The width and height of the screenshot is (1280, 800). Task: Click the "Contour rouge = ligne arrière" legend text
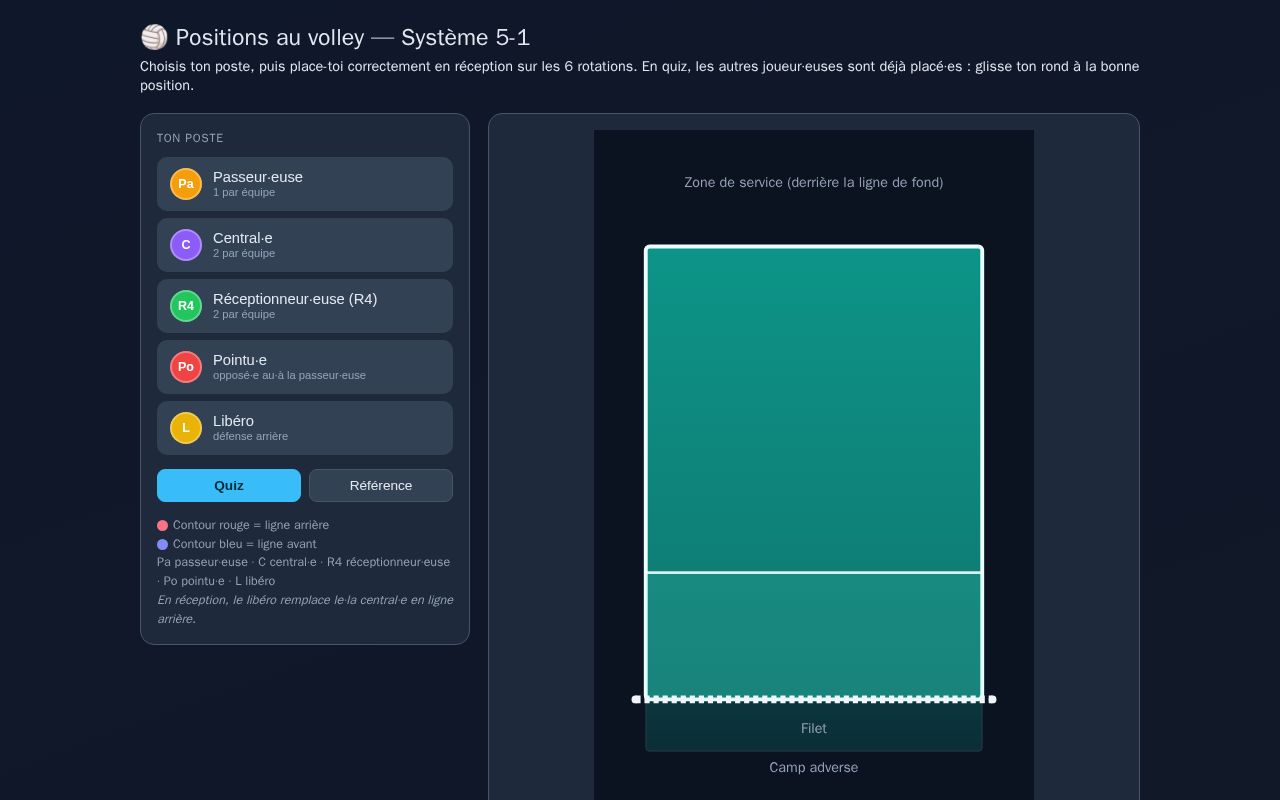coord(251,525)
